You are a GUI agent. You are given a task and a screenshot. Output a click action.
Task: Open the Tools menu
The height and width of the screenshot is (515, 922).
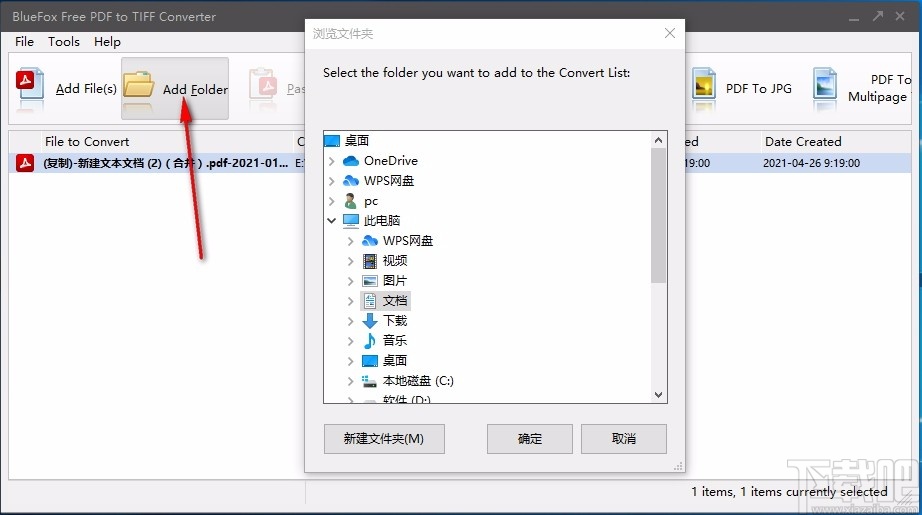point(64,42)
